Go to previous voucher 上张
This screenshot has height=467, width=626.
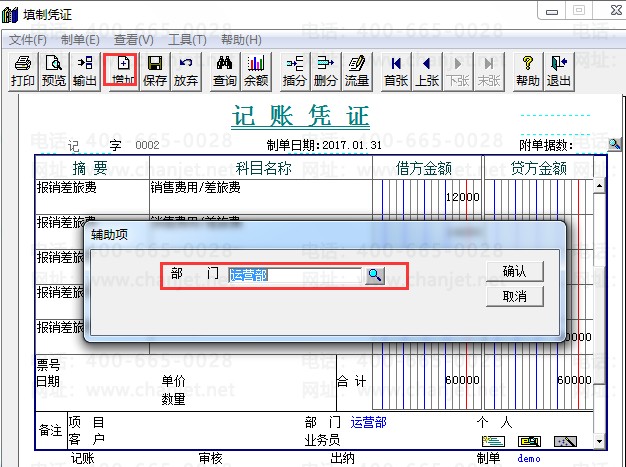pos(427,72)
